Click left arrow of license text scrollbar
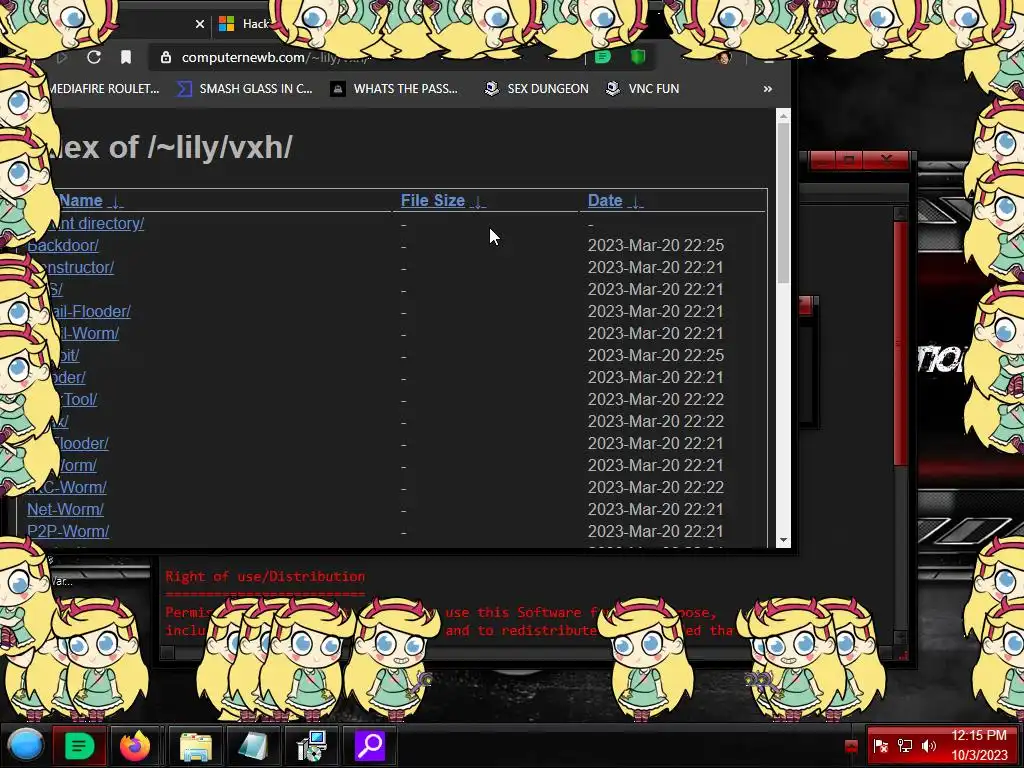 (x=167, y=652)
